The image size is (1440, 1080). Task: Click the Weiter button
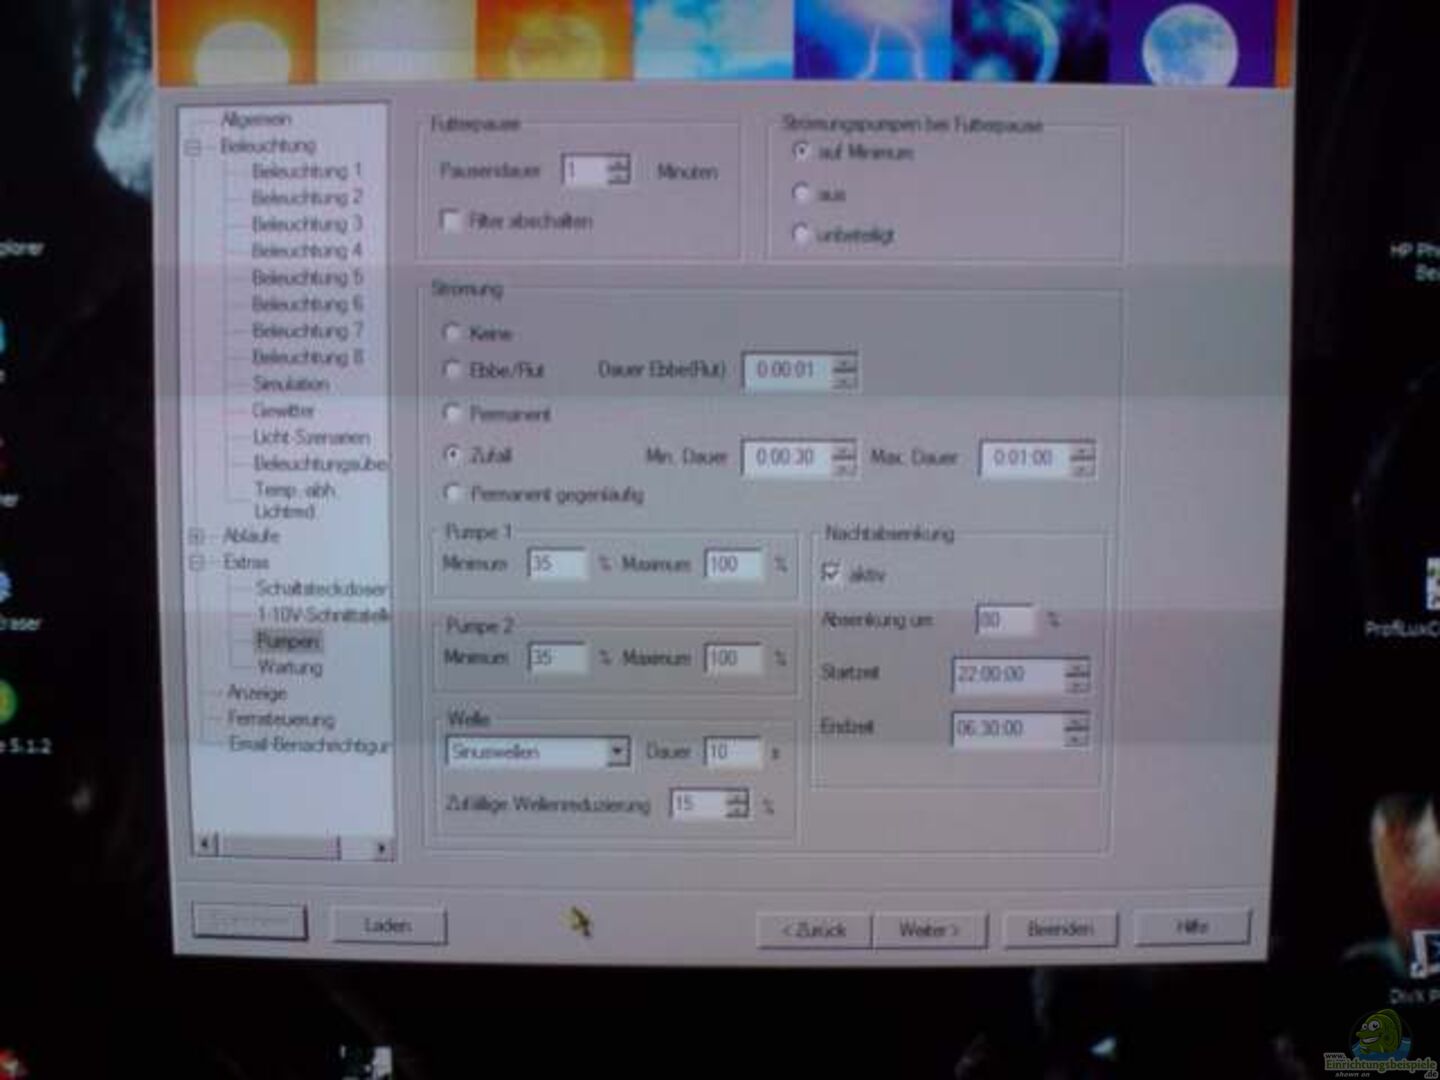click(x=928, y=930)
